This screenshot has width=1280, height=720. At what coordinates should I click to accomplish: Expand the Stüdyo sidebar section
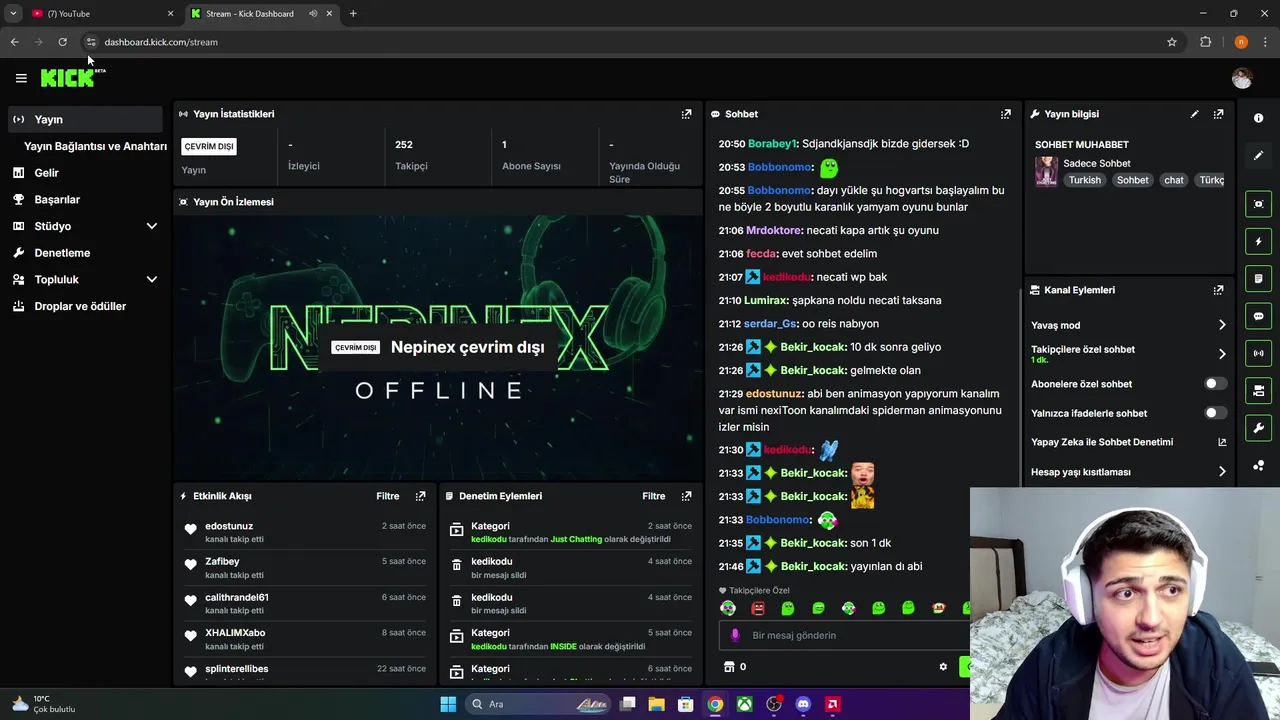click(152, 226)
